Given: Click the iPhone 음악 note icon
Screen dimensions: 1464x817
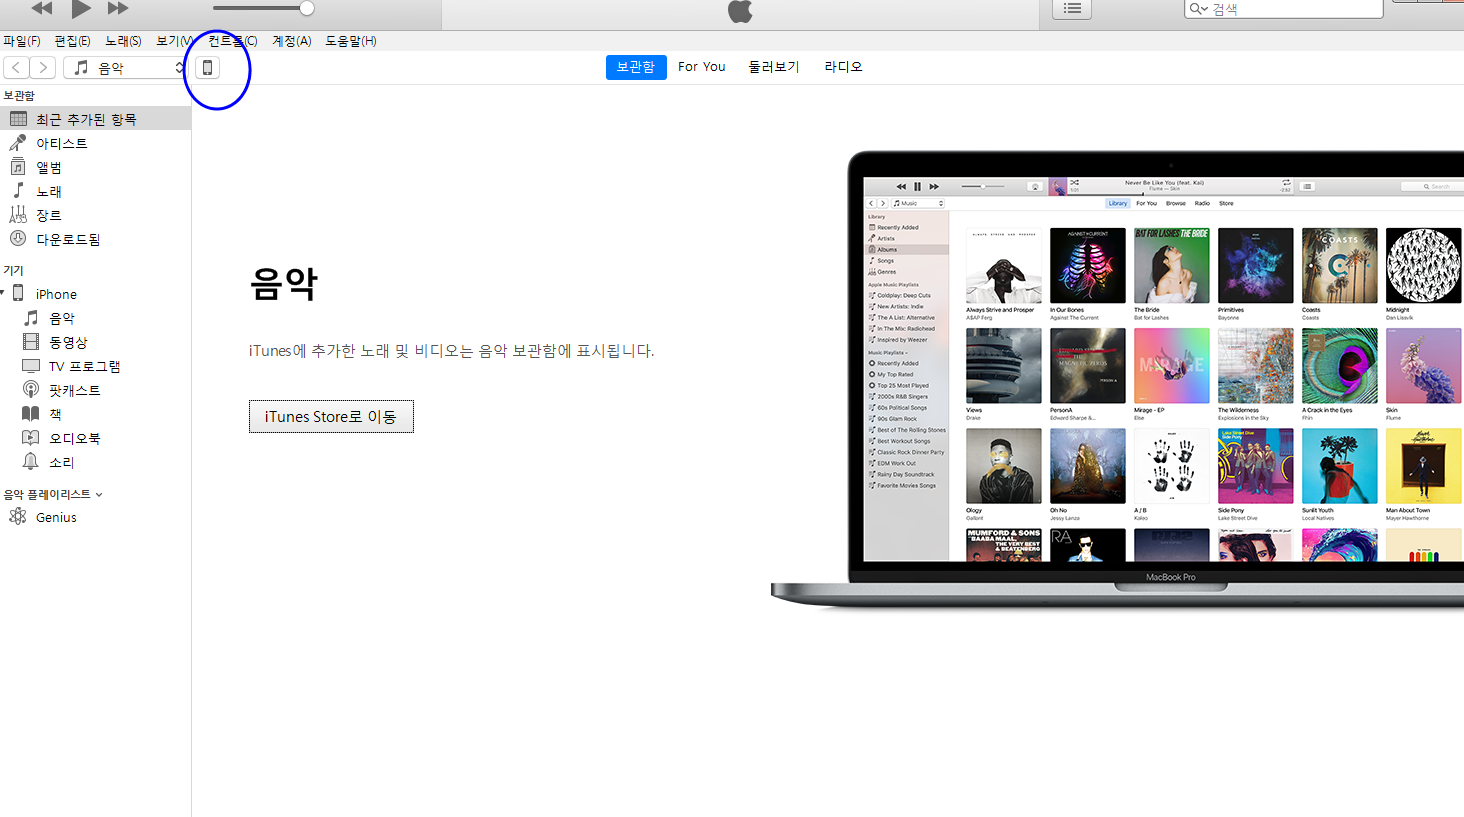Looking at the screenshot, I should pos(31,317).
